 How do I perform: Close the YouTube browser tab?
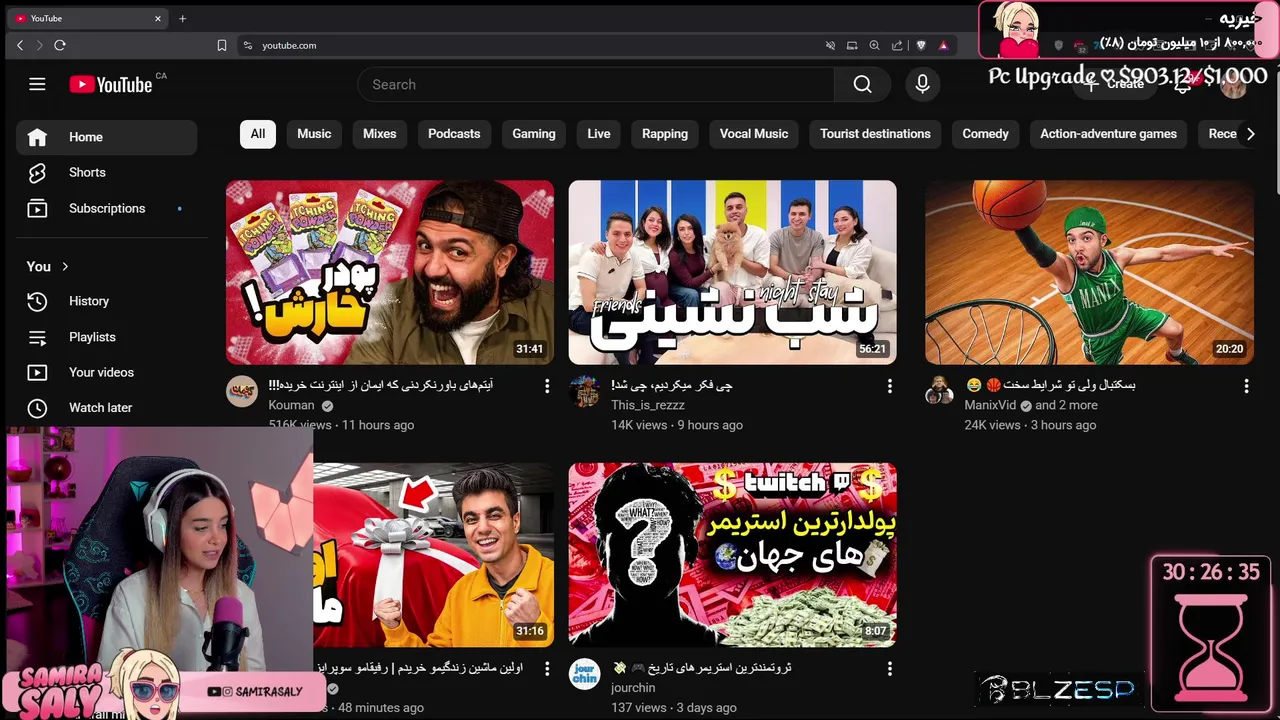click(157, 18)
